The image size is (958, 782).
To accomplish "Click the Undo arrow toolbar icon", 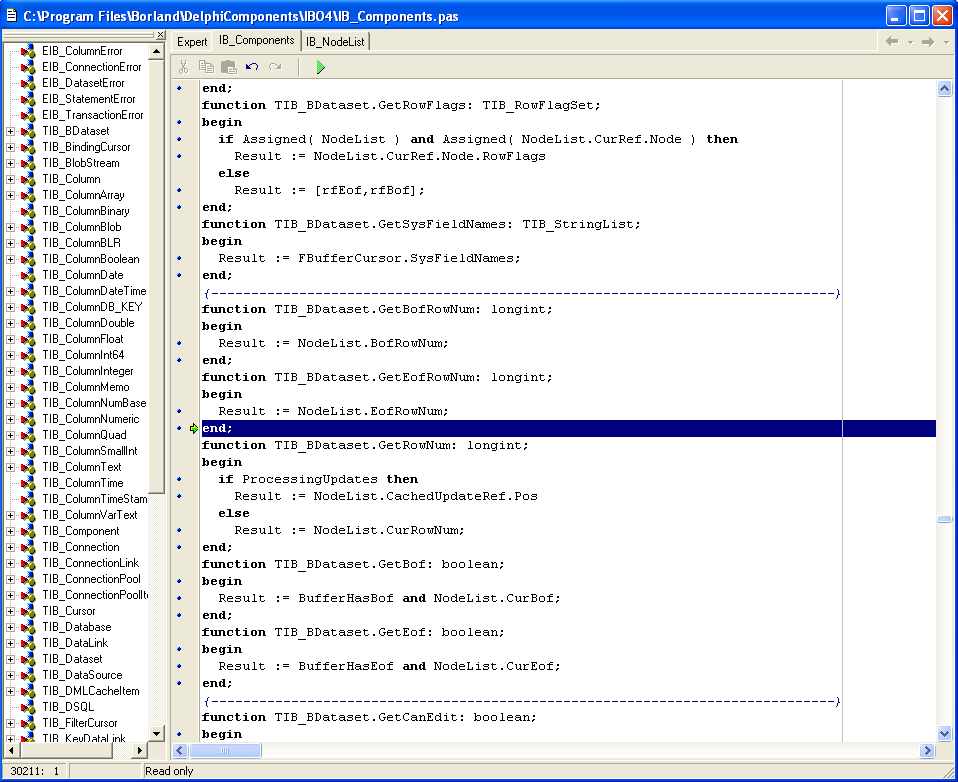I will pos(252,67).
